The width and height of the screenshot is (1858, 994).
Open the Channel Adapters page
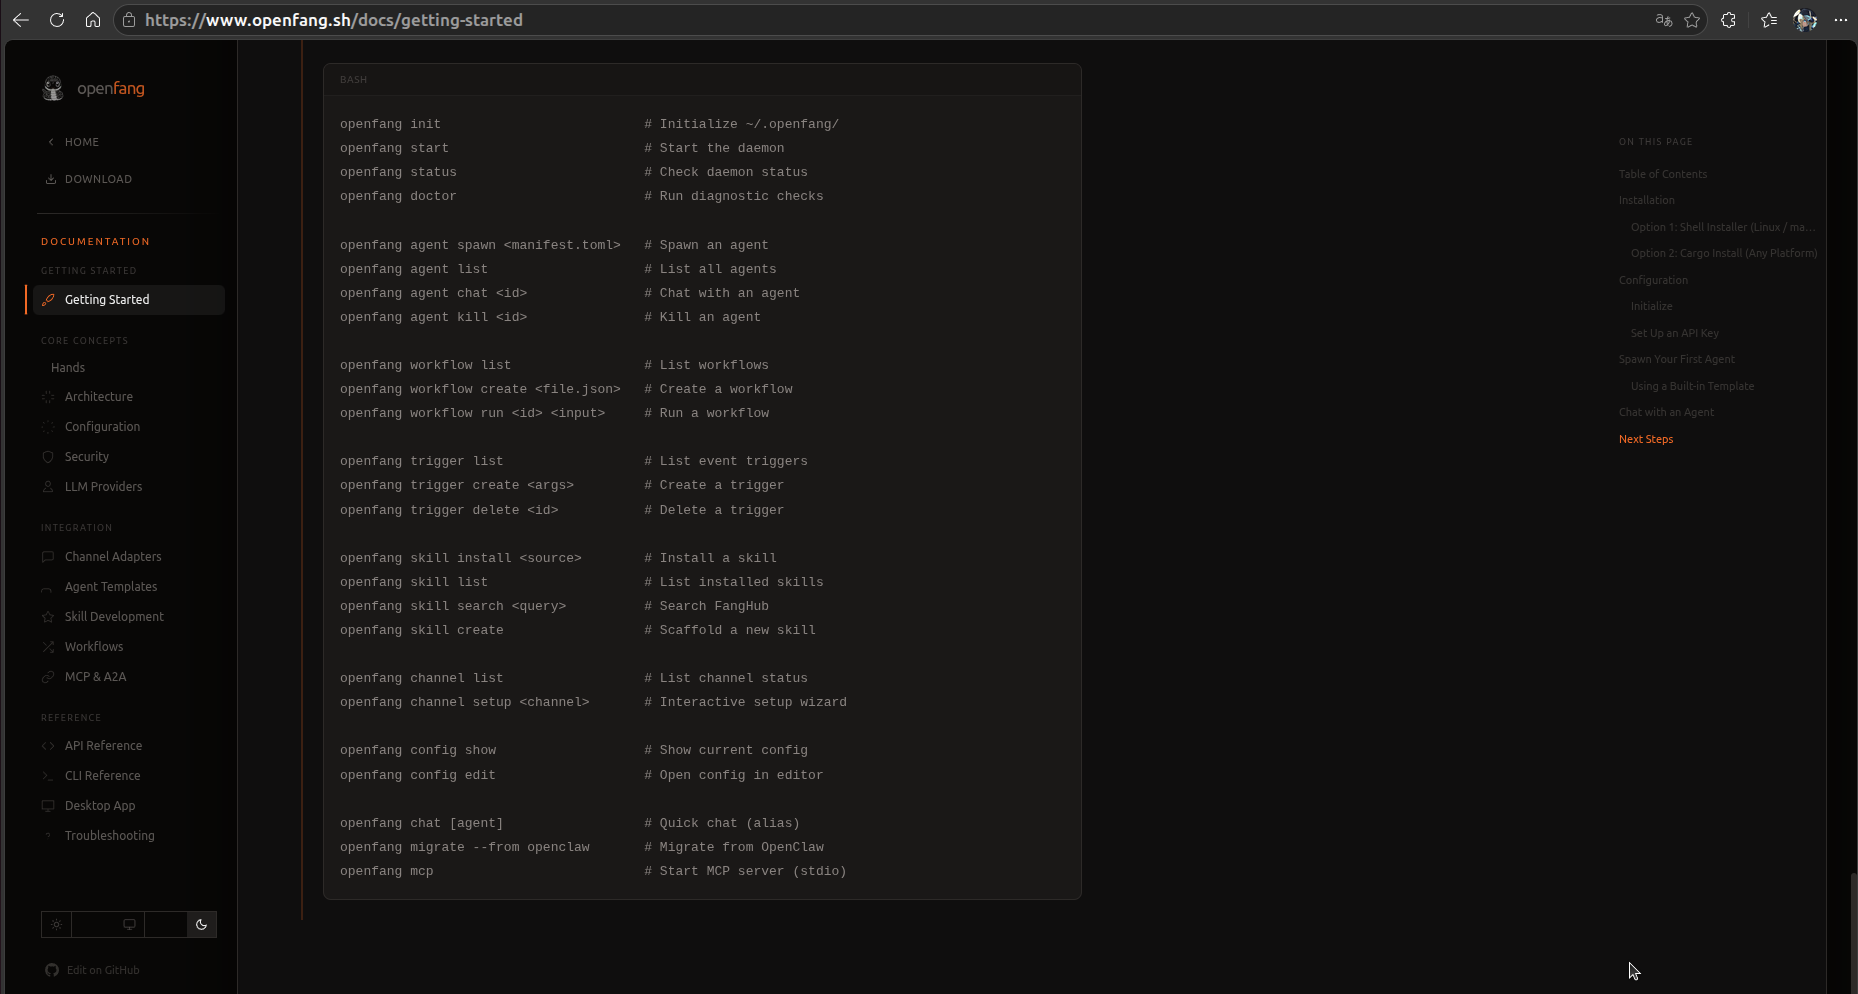[113, 557]
